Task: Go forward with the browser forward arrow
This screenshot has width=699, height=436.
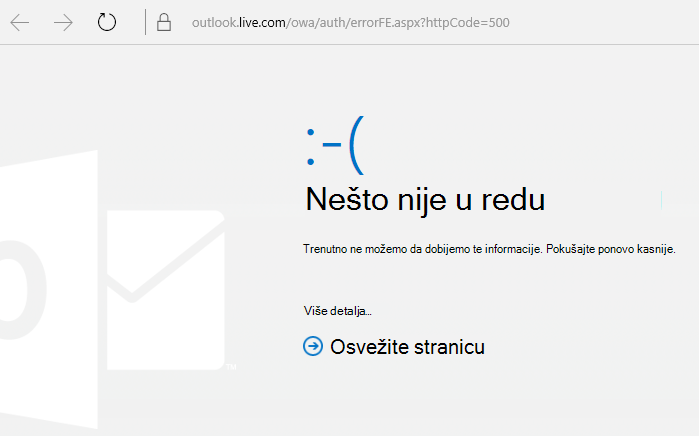Action: pyautogui.click(x=63, y=22)
